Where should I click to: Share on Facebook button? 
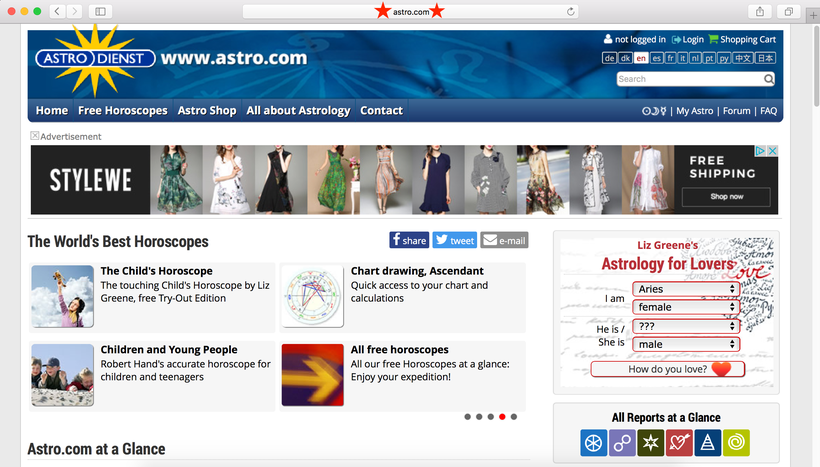(409, 240)
